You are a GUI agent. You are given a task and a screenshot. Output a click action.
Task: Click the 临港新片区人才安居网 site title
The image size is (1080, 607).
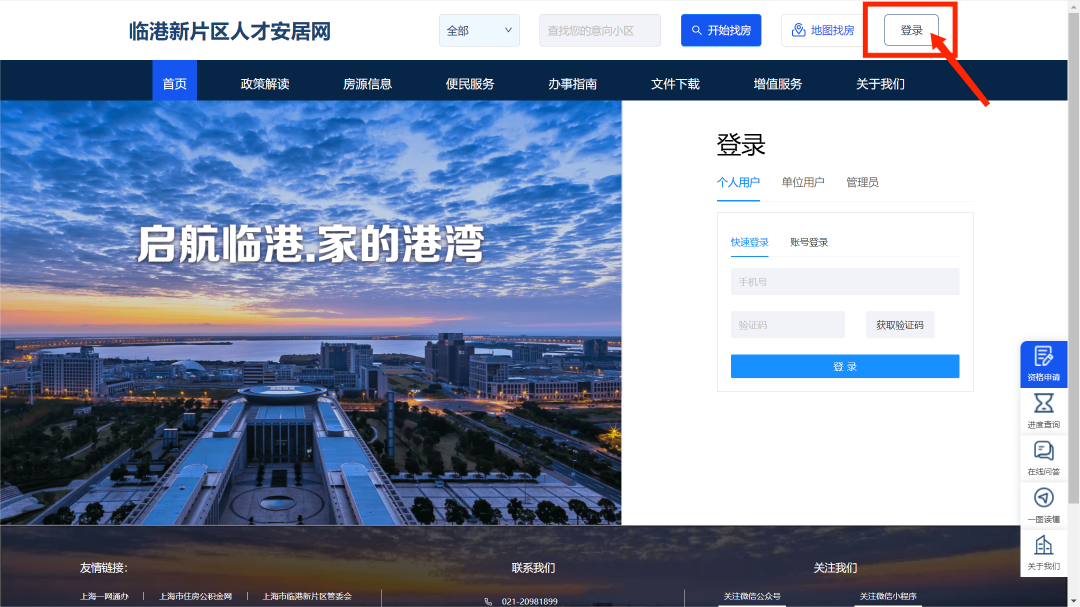(x=230, y=31)
